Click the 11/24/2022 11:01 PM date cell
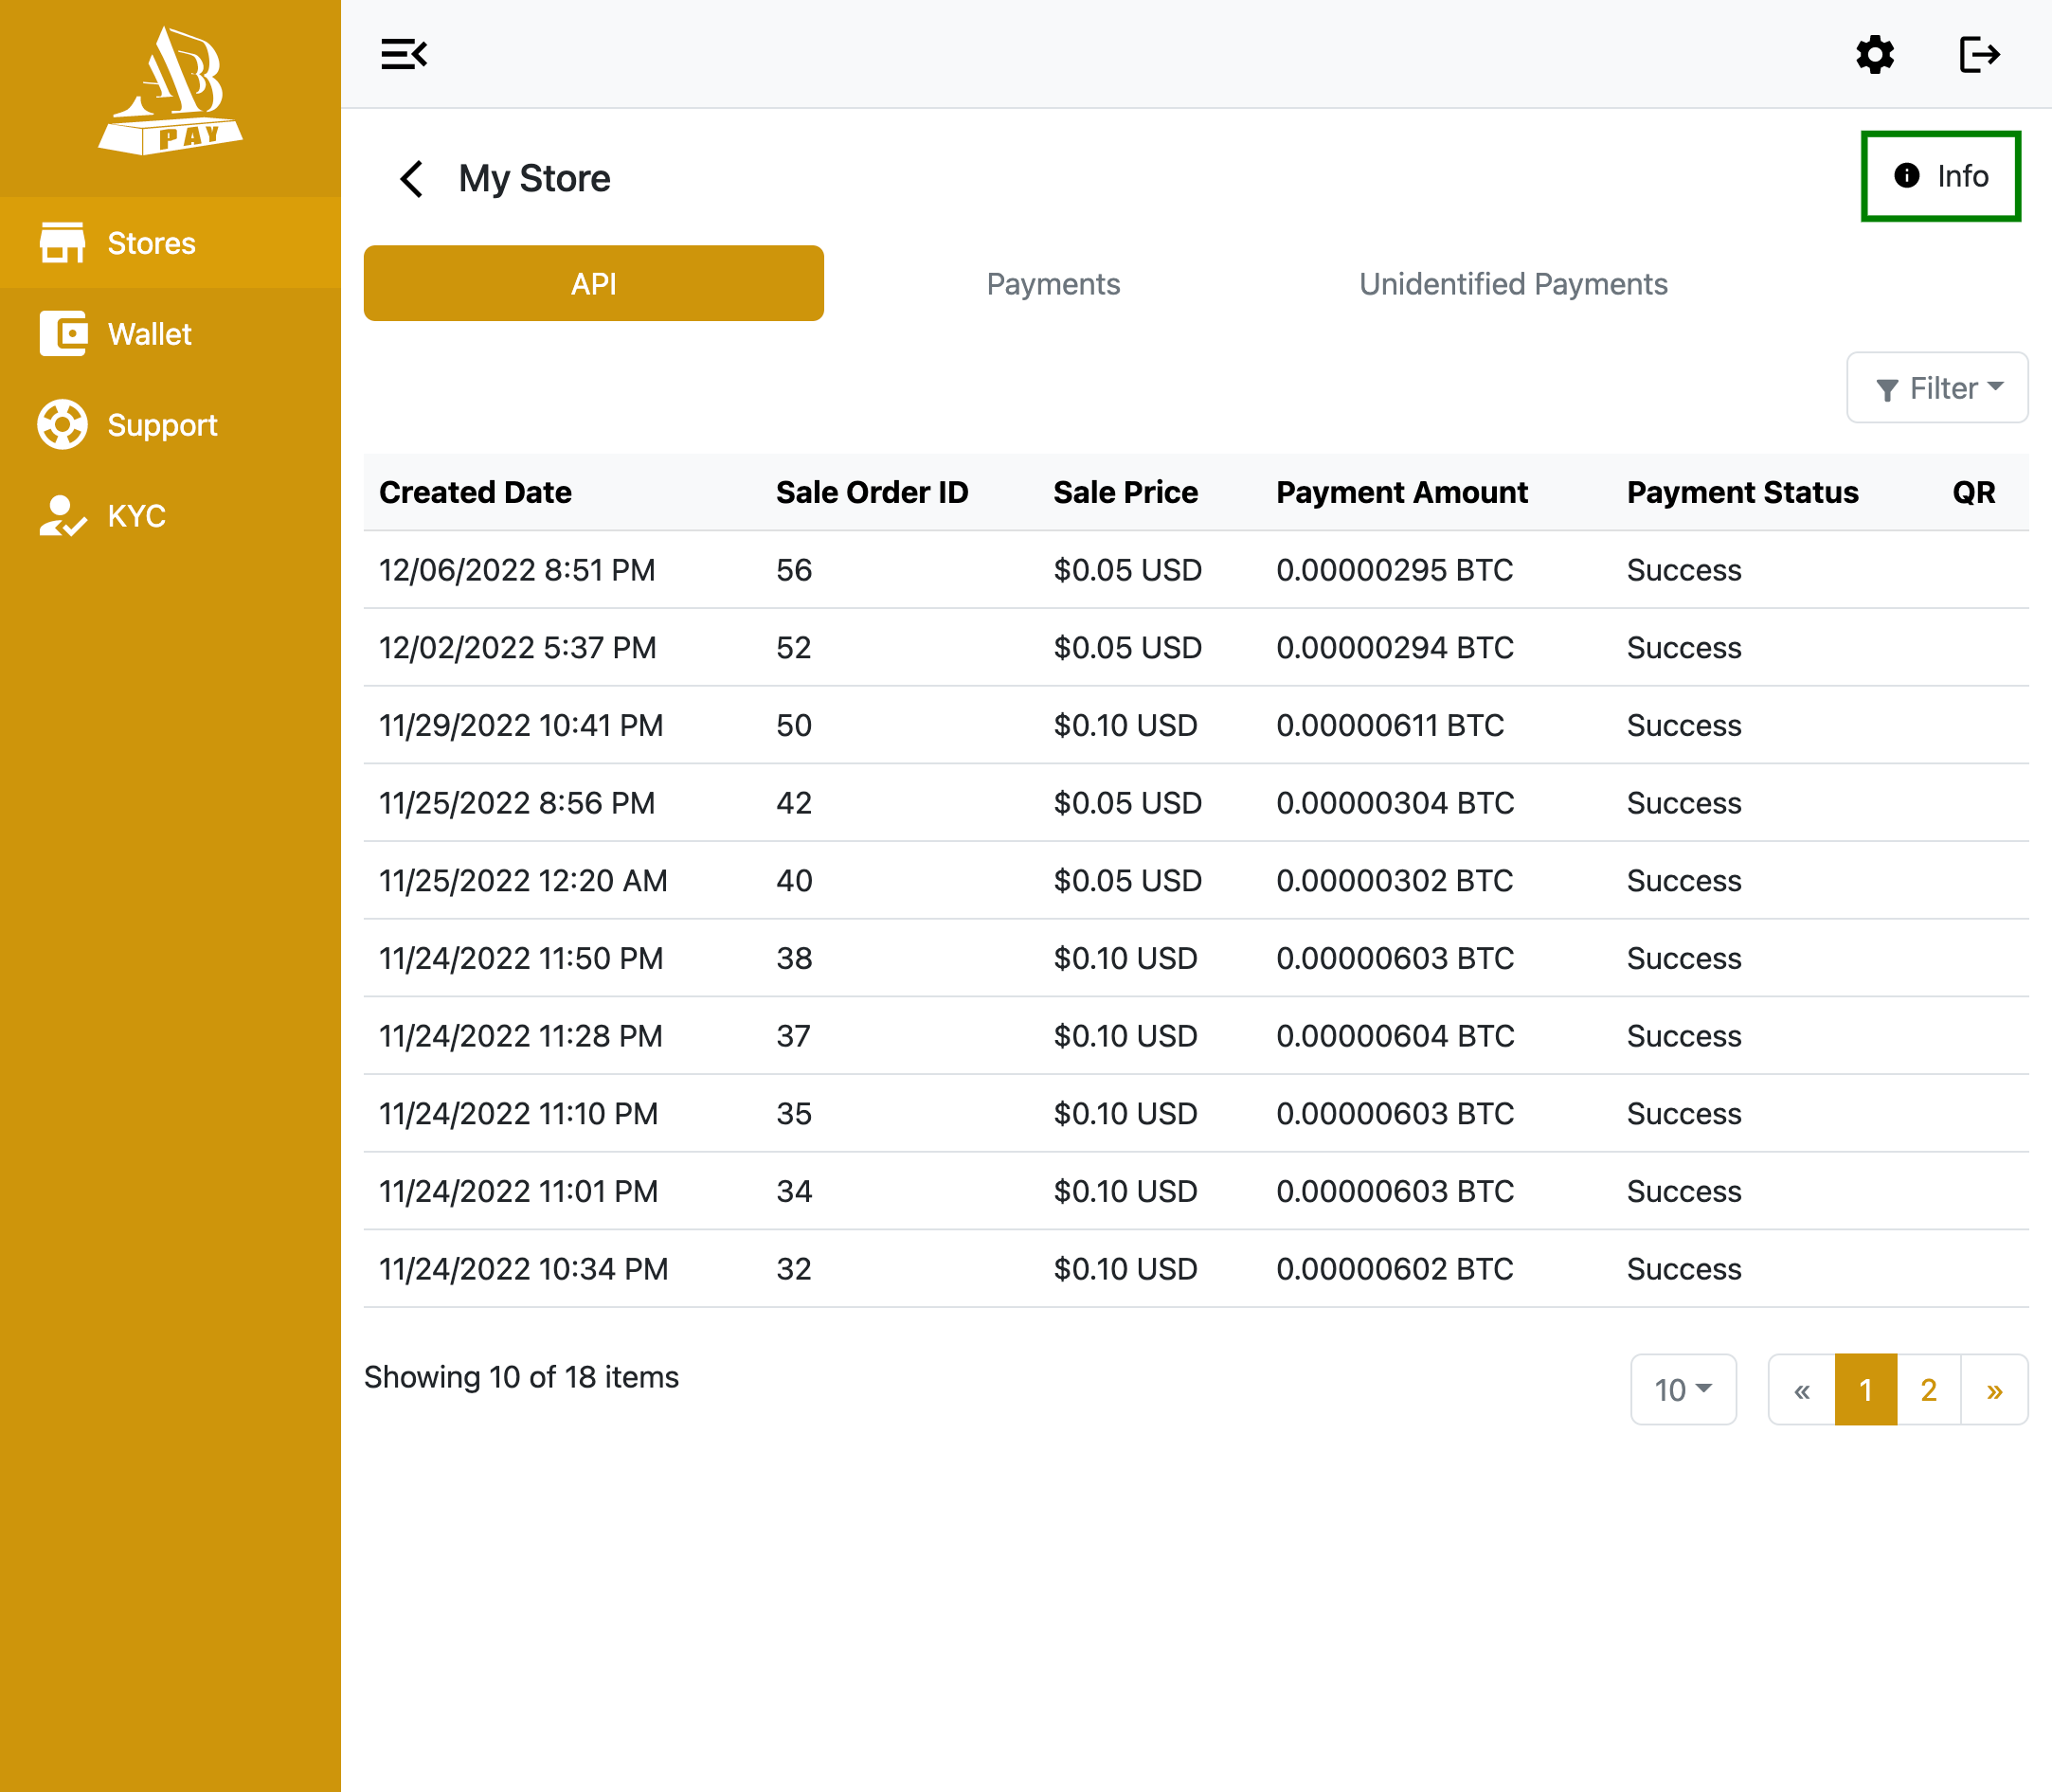 click(519, 1191)
